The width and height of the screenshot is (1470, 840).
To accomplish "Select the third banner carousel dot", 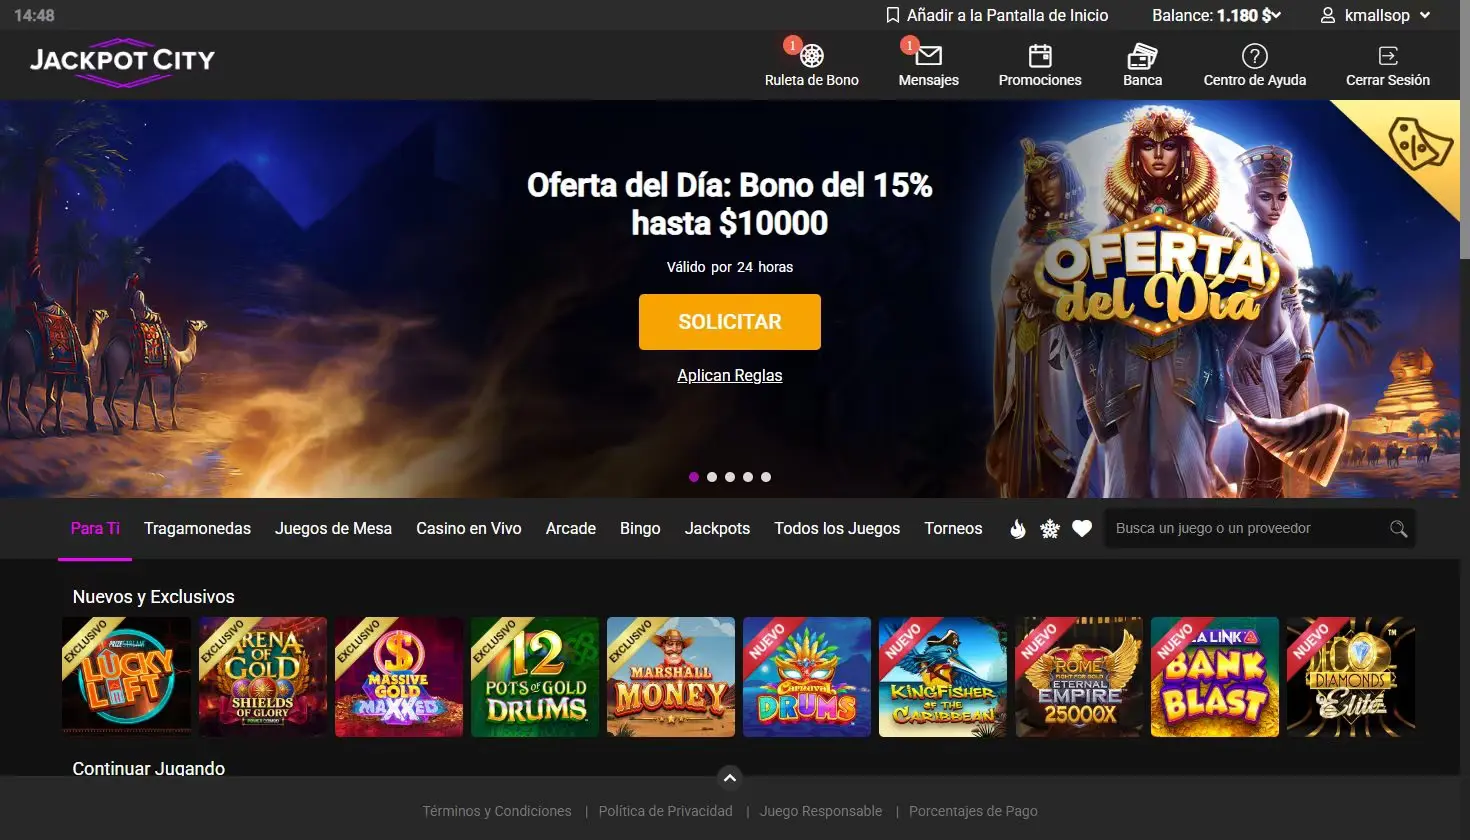I will click(730, 477).
